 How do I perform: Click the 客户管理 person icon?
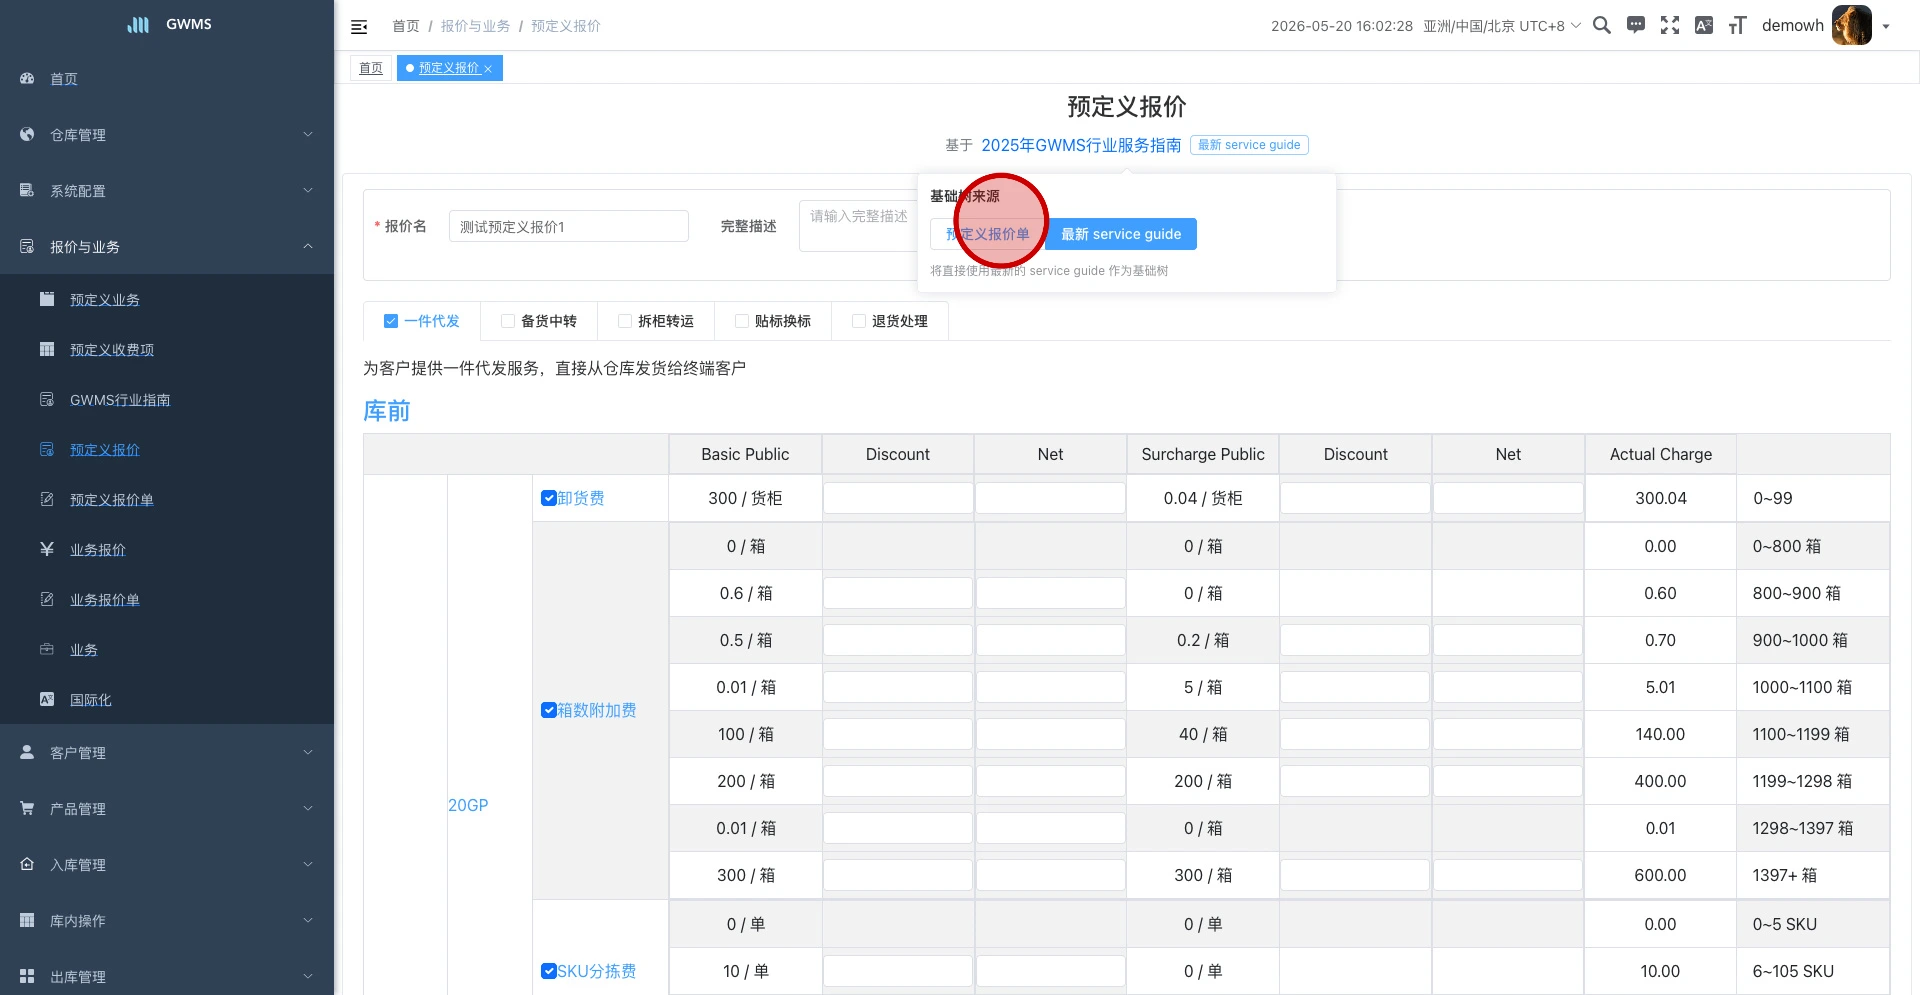[27, 752]
